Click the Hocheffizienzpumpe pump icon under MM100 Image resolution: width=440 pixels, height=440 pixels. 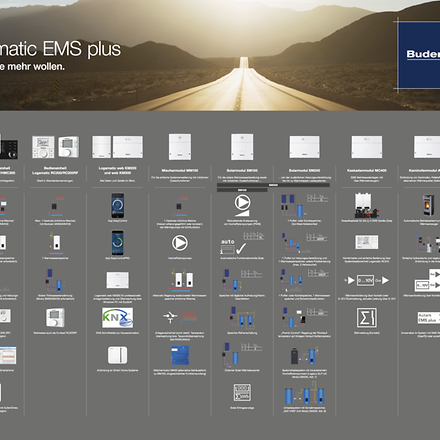[x=180, y=243]
